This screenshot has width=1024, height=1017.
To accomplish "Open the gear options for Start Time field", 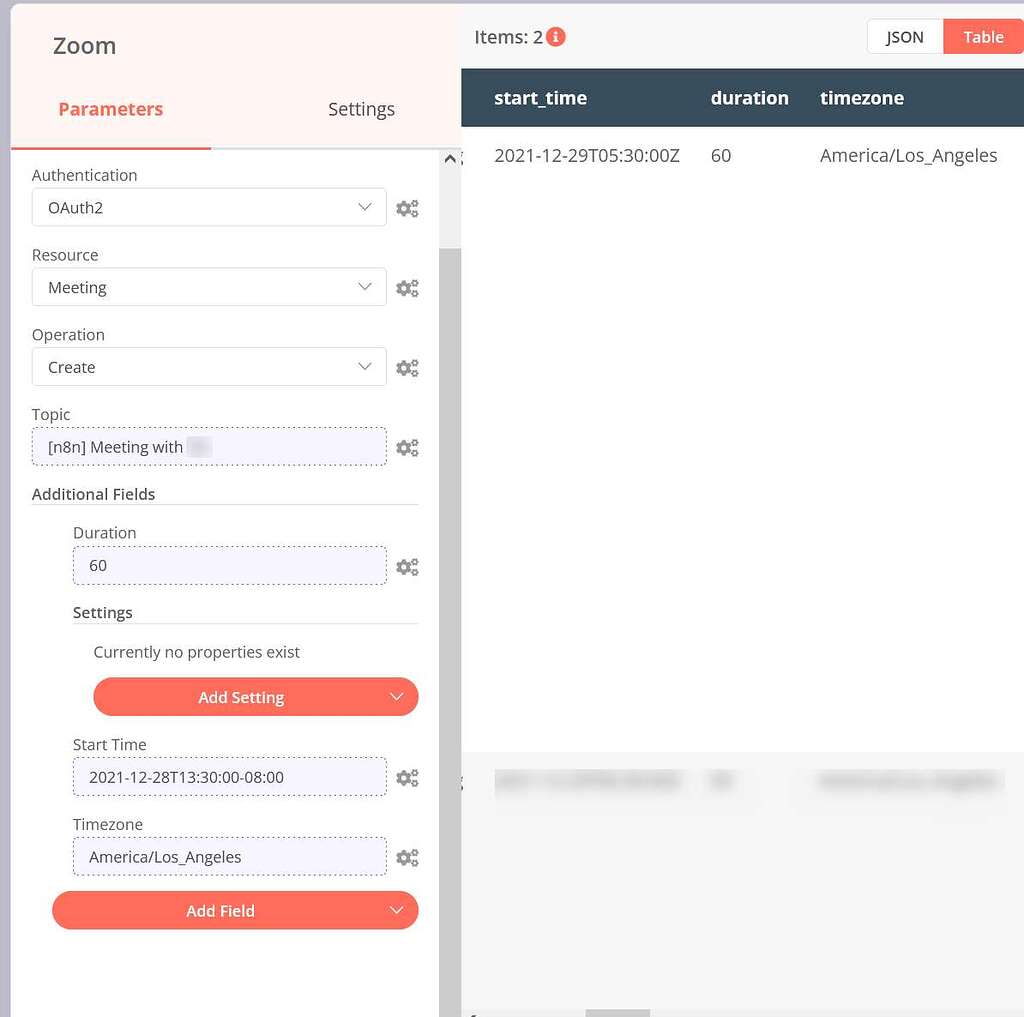I will click(x=408, y=777).
